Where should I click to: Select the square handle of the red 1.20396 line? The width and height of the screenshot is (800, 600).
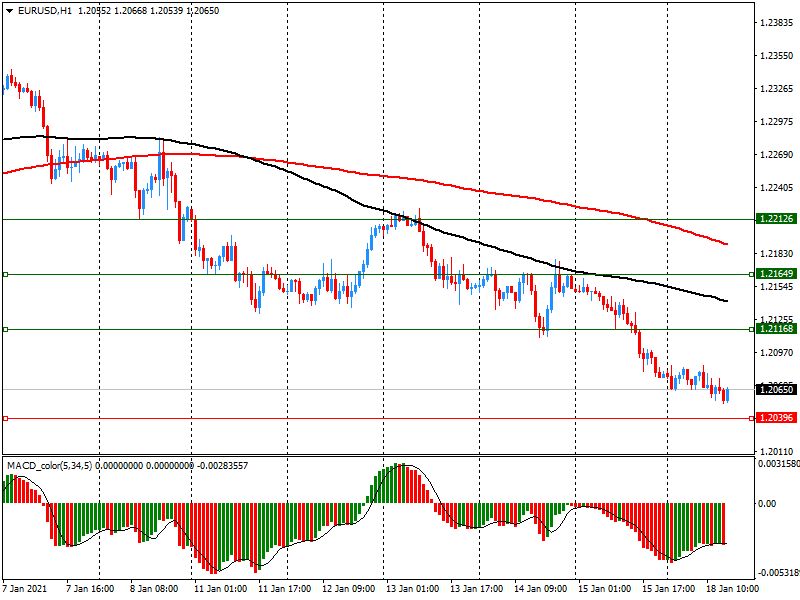[x=5, y=418]
